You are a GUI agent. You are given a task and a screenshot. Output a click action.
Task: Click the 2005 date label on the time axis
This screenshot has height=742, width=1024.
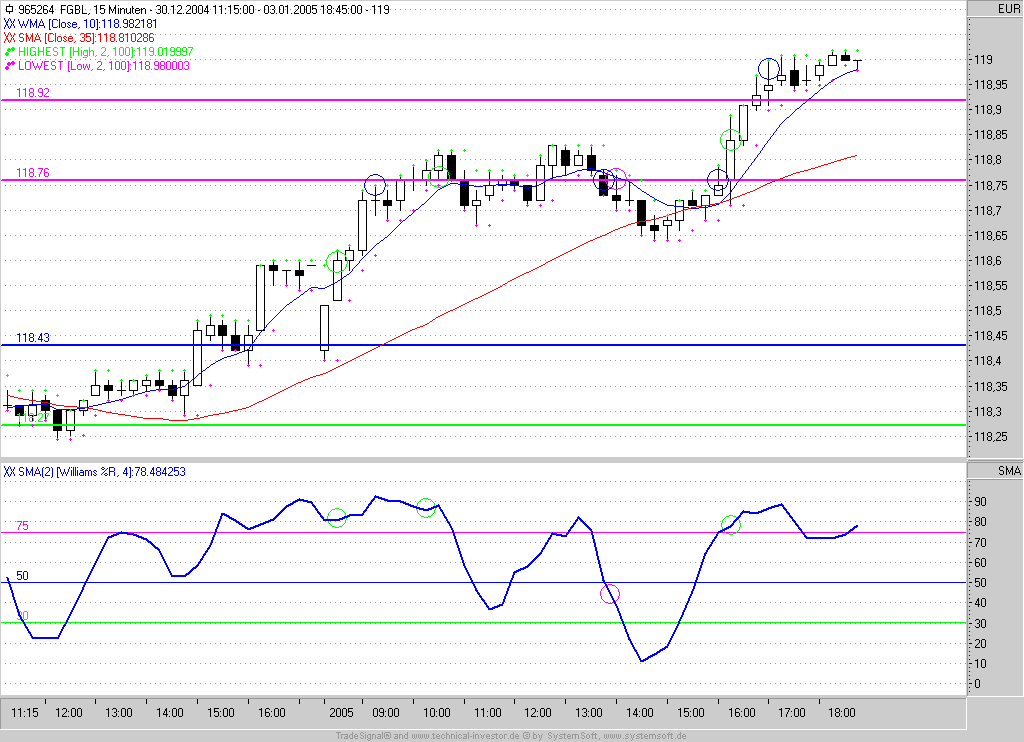[x=341, y=713]
